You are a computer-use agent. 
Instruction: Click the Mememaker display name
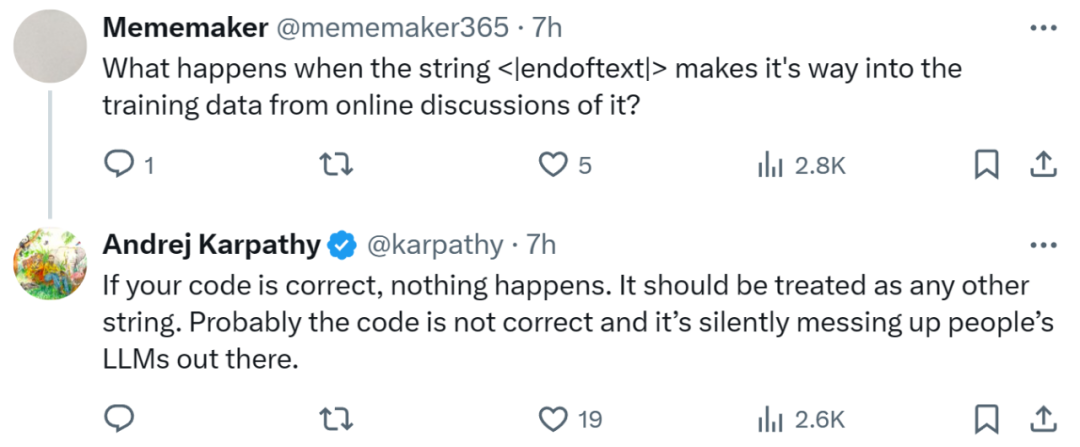point(185,28)
